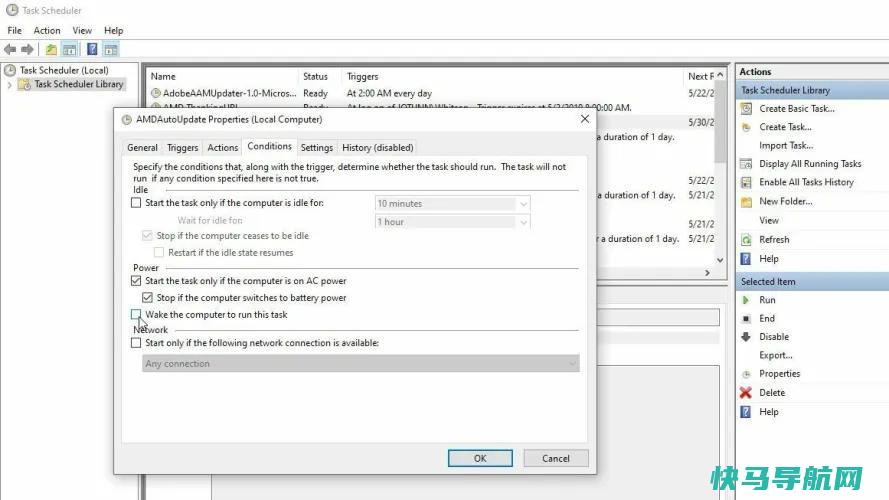Viewport: 889px width, 500px height.
Task: Click Export in Selected Item actions
Action: (x=776, y=355)
